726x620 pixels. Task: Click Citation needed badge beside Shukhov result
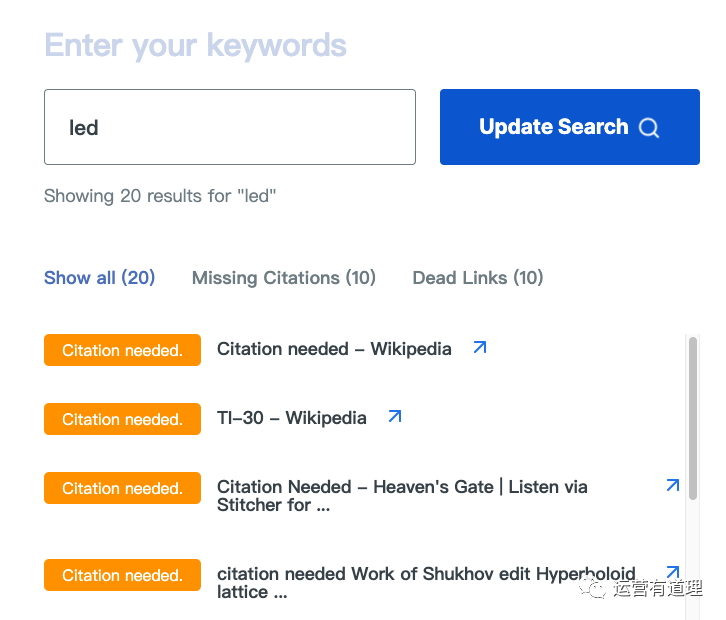click(123, 575)
